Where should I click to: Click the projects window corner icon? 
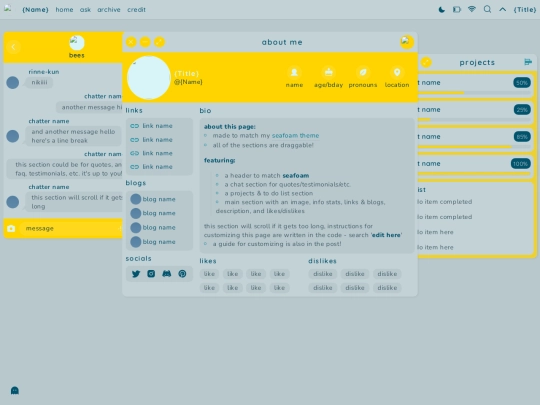click(x=528, y=62)
